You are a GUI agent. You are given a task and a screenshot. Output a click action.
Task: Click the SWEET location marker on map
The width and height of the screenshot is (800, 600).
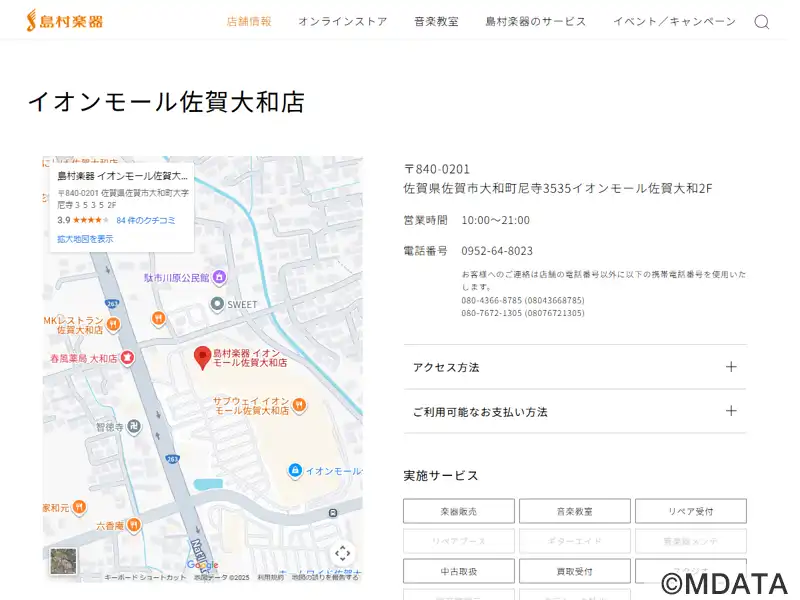click(217, 304)
